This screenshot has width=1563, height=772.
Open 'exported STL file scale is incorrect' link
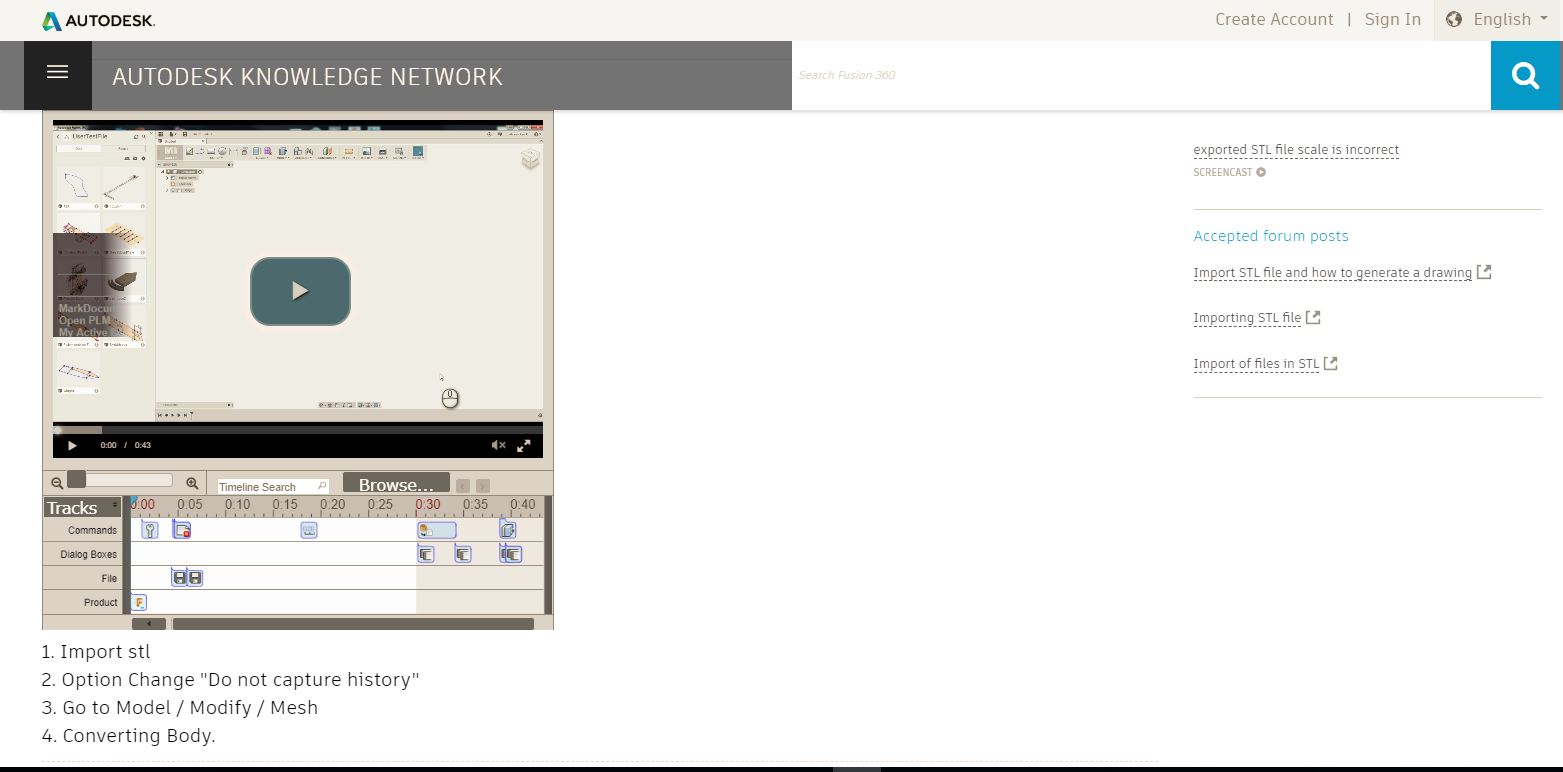[1296, 150]
